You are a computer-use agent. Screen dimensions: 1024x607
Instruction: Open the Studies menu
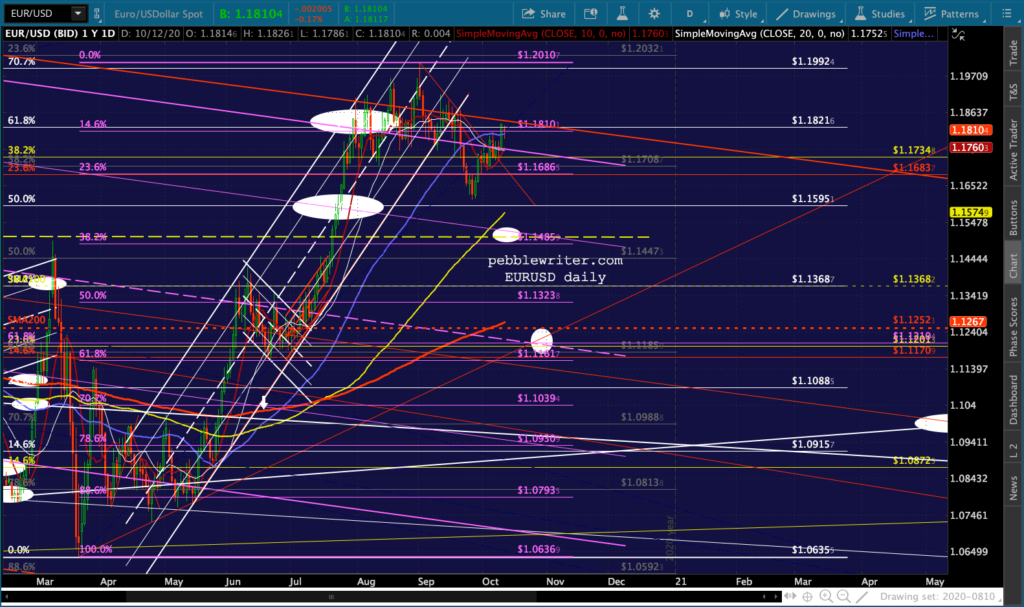click(880, 14)
